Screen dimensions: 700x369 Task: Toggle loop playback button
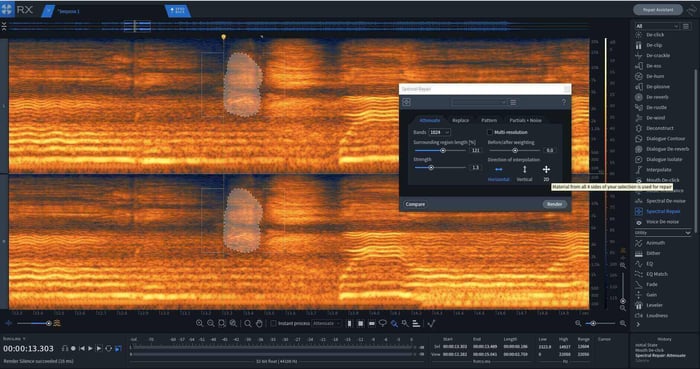(x=108, y=348)
